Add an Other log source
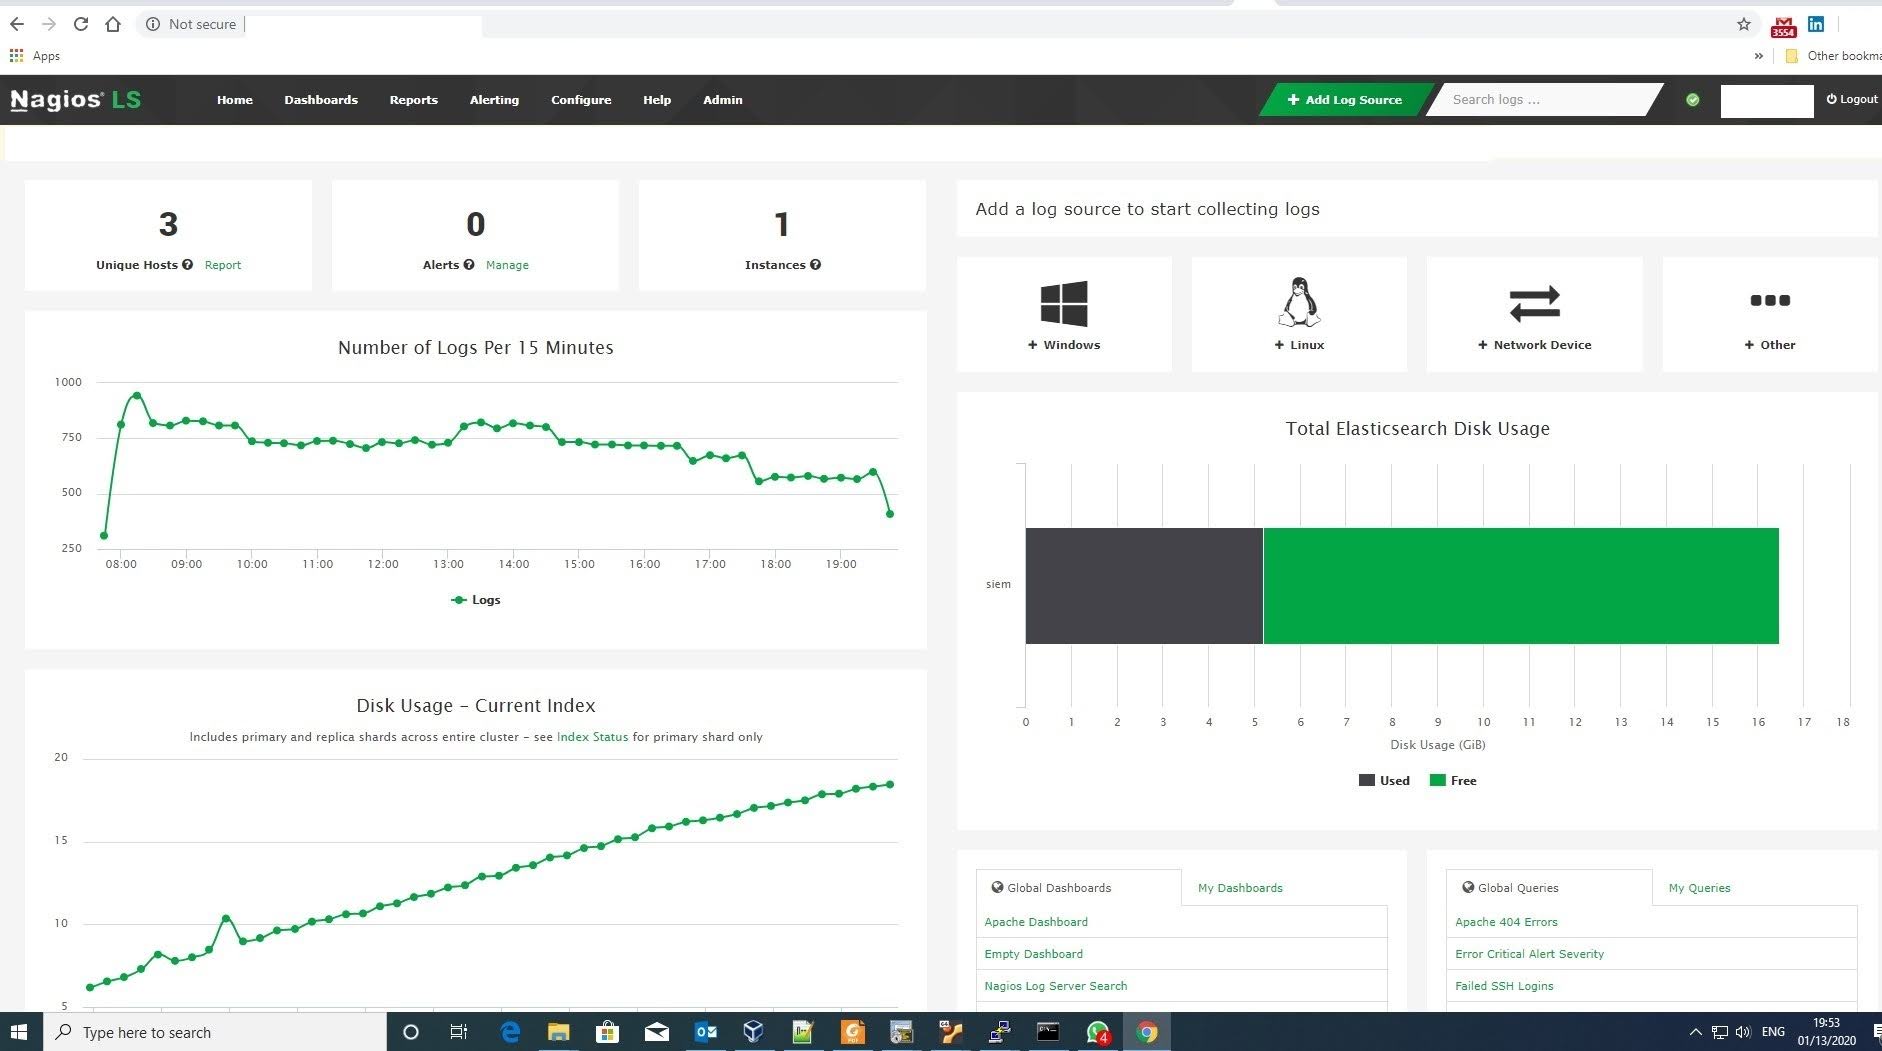Viewport: 1882px width, 1051px height. [1770, 314]
